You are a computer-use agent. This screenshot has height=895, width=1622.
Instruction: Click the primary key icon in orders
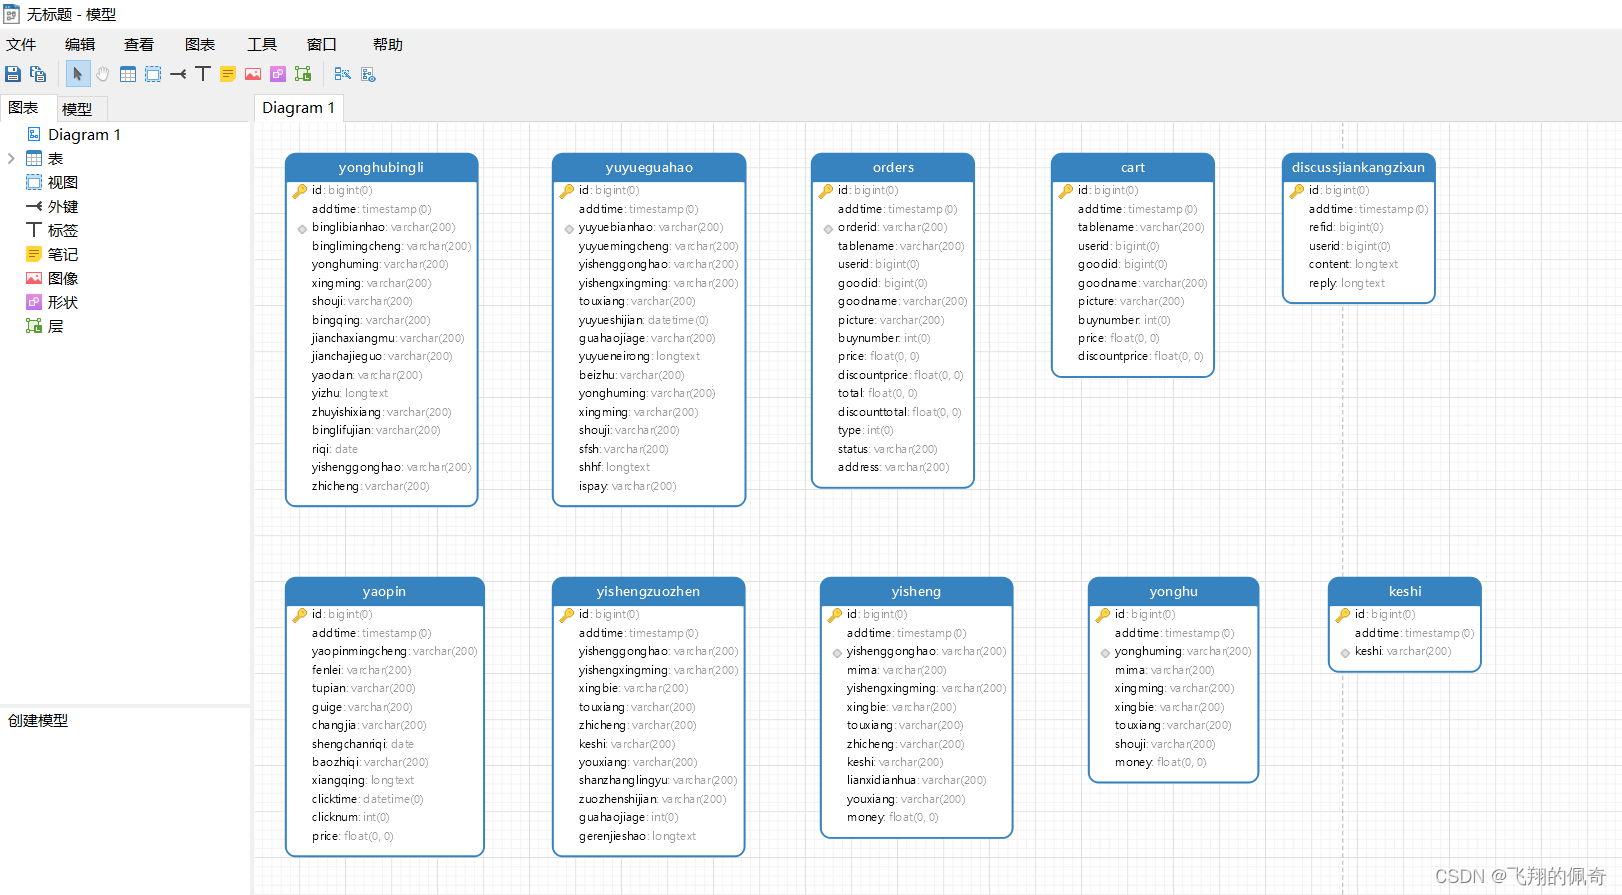tap(826, 191)
